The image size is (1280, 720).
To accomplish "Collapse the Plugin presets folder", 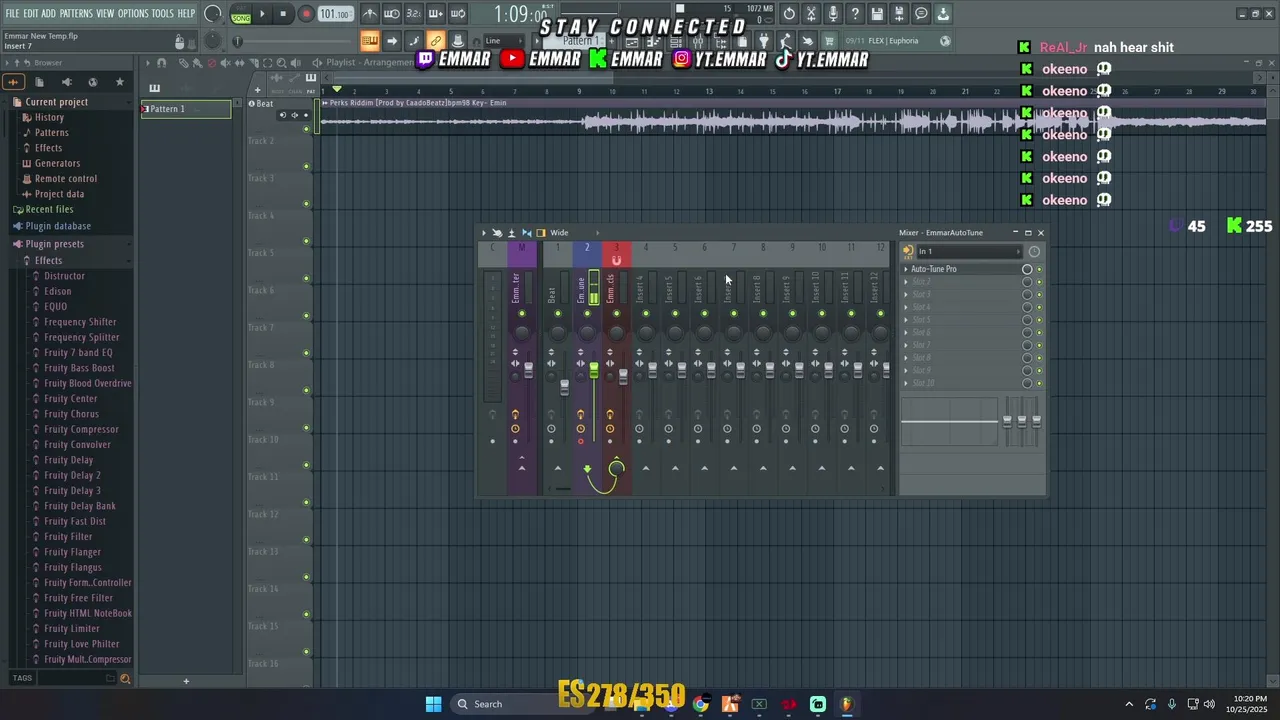I will [54, 244].
